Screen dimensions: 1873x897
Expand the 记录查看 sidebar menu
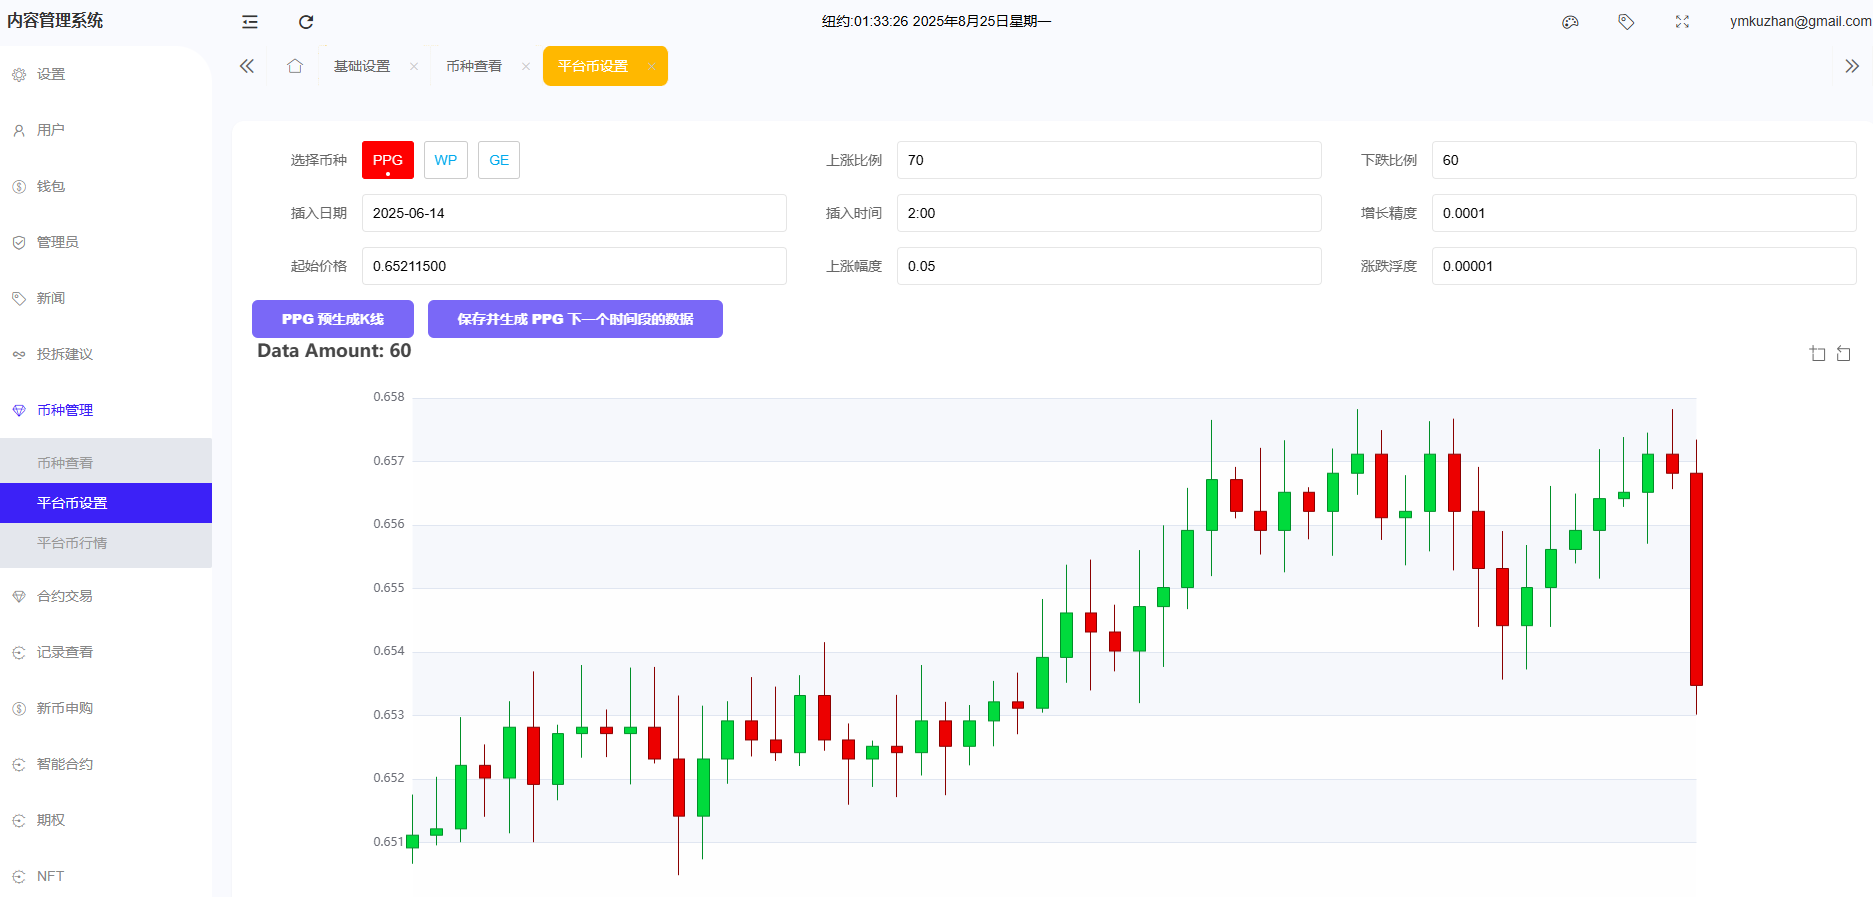click(65, 652)
